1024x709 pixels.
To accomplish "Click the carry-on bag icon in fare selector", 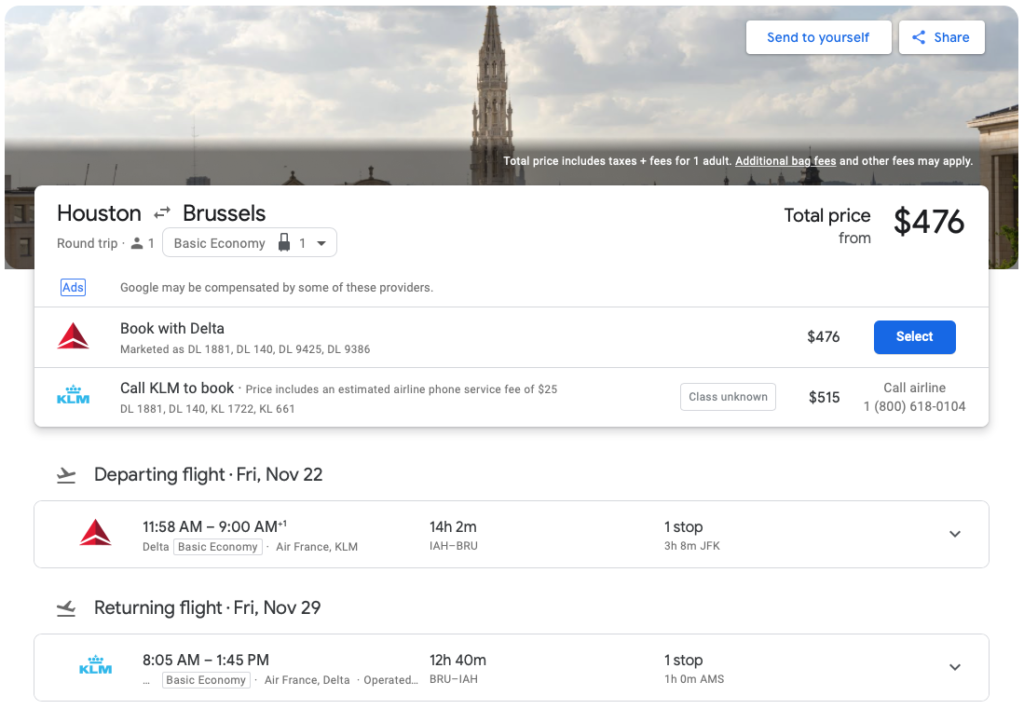I will [x=284, y=243].
